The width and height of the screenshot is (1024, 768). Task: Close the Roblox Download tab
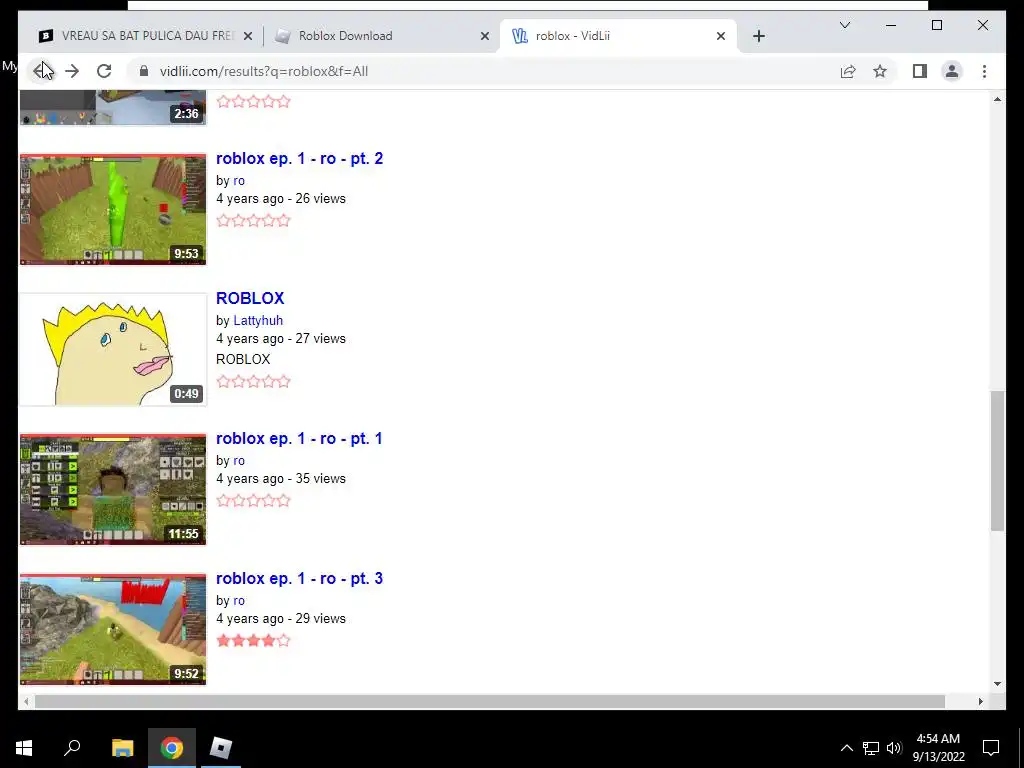pyautogui.click(x=485, y=36)
